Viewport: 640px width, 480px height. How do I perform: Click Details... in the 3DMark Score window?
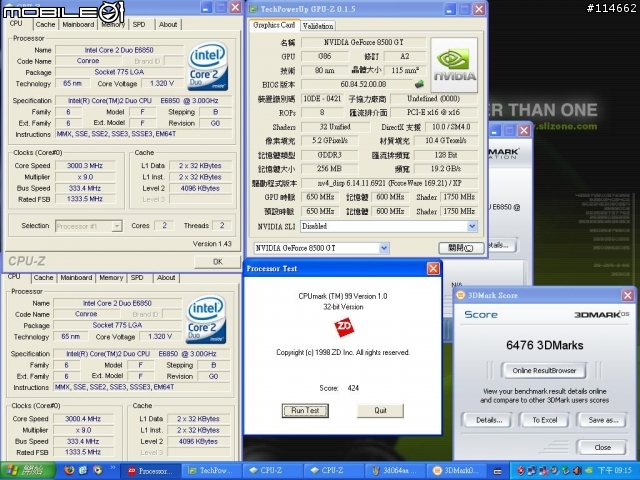coord(487,420)
